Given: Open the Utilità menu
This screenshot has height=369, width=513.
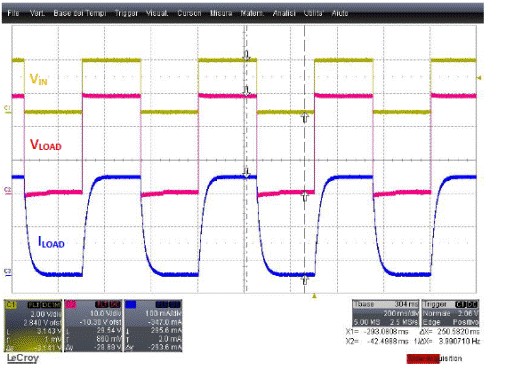Looking at the screenshot, I should [x=314, y=13].
